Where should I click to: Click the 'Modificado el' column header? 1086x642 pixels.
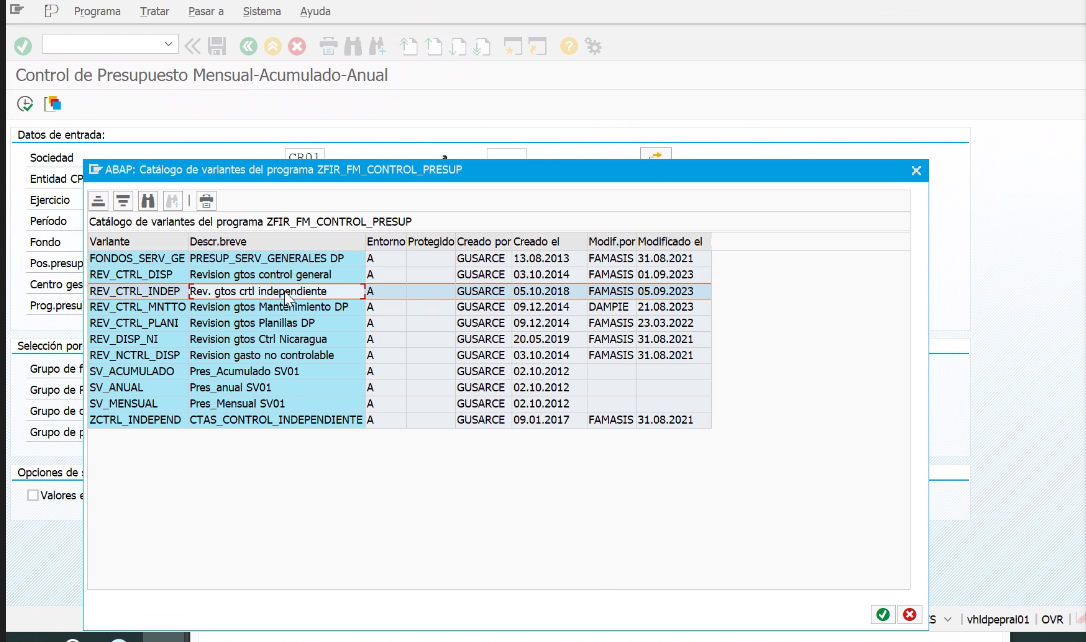pos(672,242)
